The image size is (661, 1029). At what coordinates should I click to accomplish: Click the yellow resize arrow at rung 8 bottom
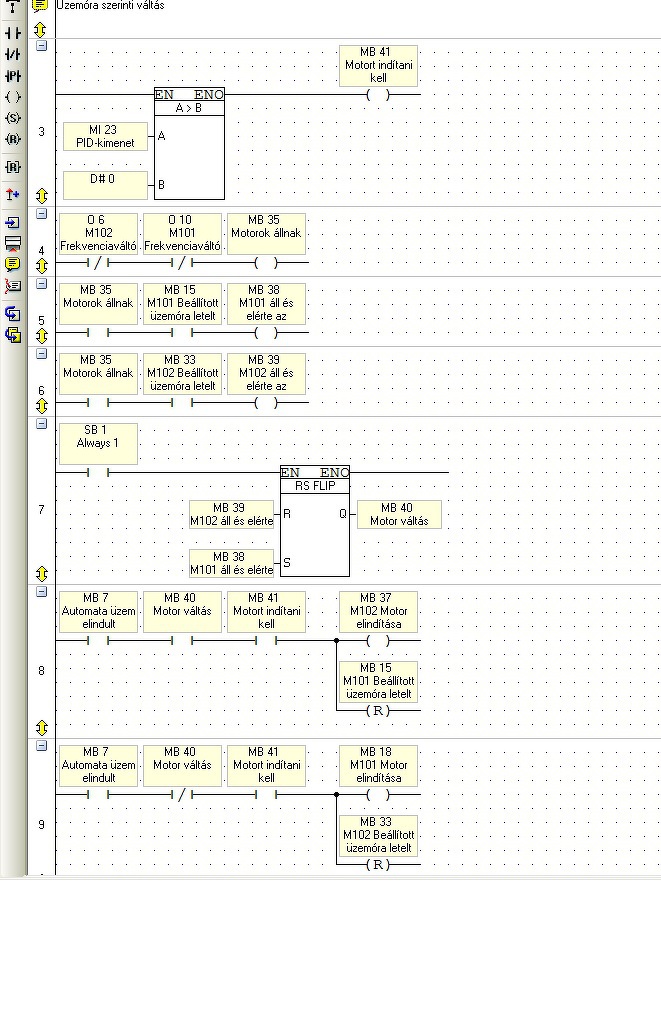tap(41, 728)
